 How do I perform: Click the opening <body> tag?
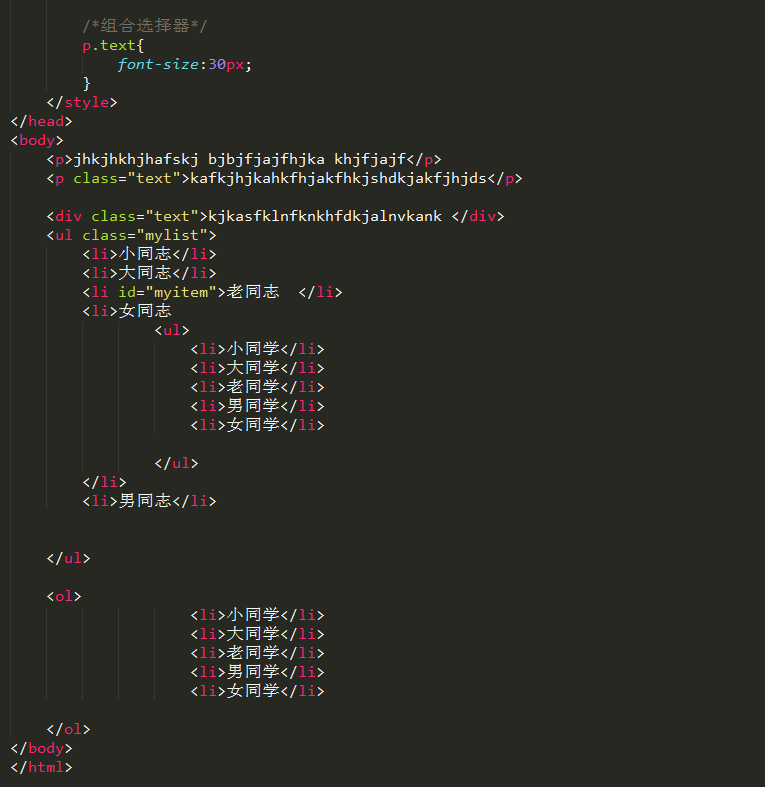coord(37,141)
